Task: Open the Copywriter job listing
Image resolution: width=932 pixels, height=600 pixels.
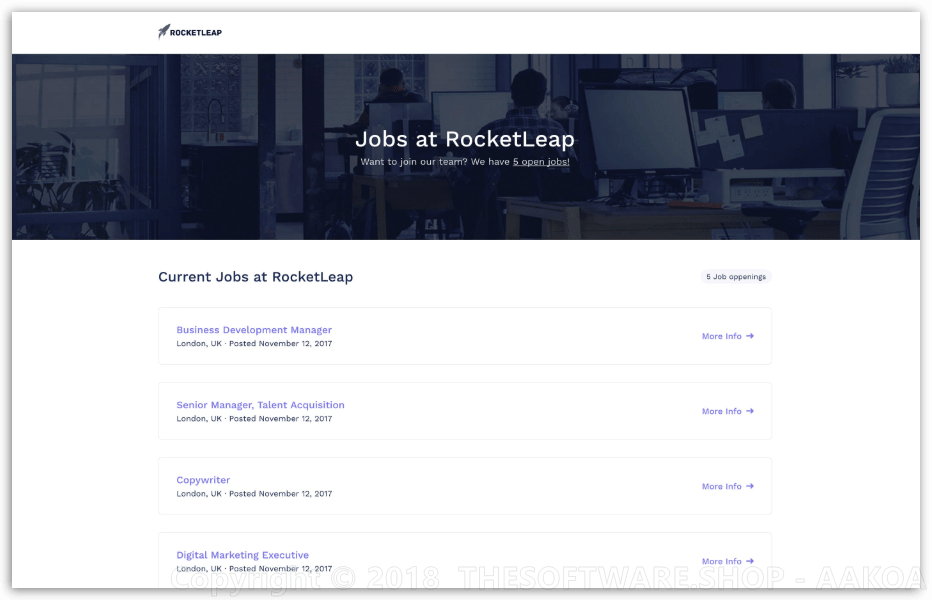Action: (x=203, y=479)
